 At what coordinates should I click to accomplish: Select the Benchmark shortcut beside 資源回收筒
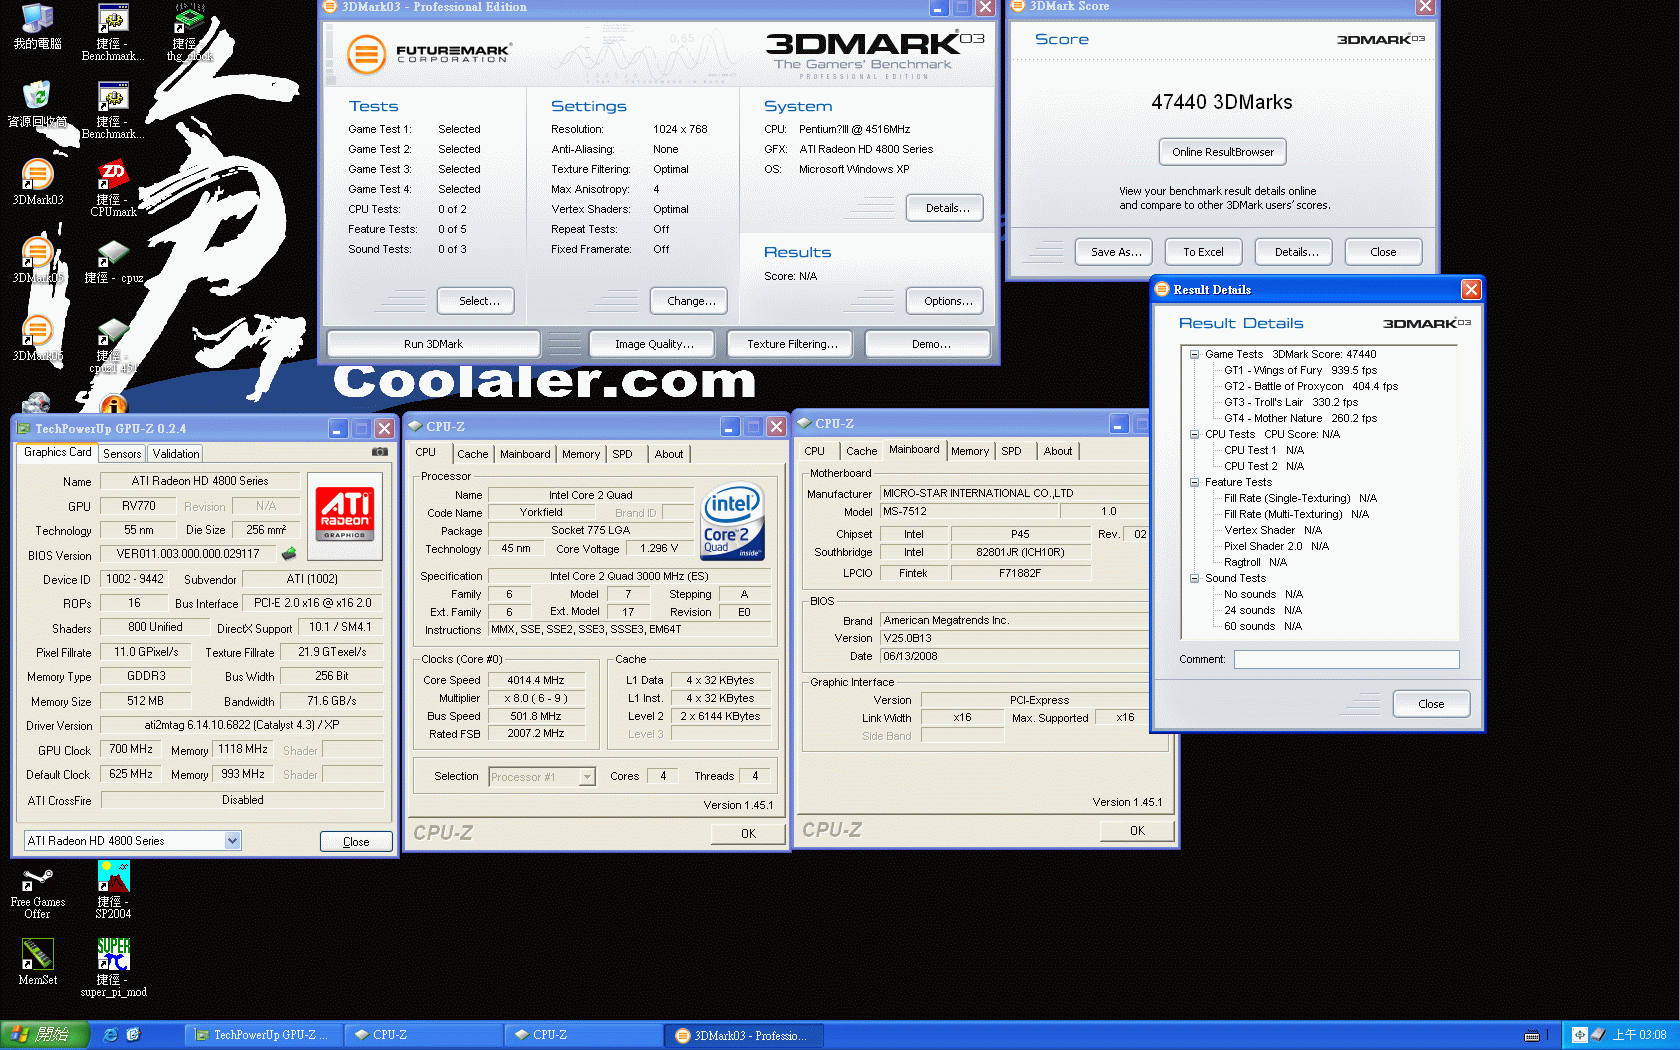point(113,110)
